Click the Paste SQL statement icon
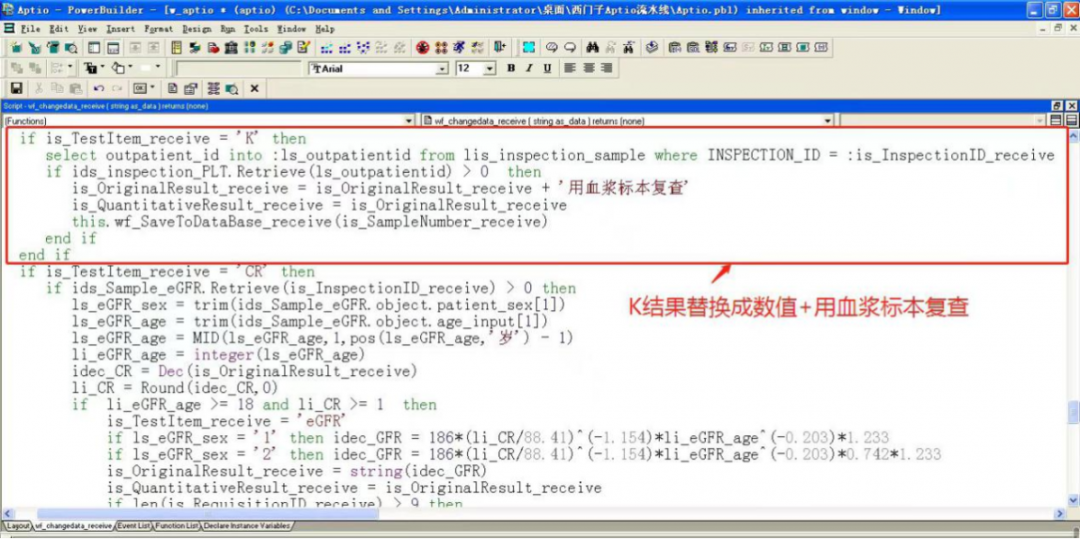 tap(693, 47)
